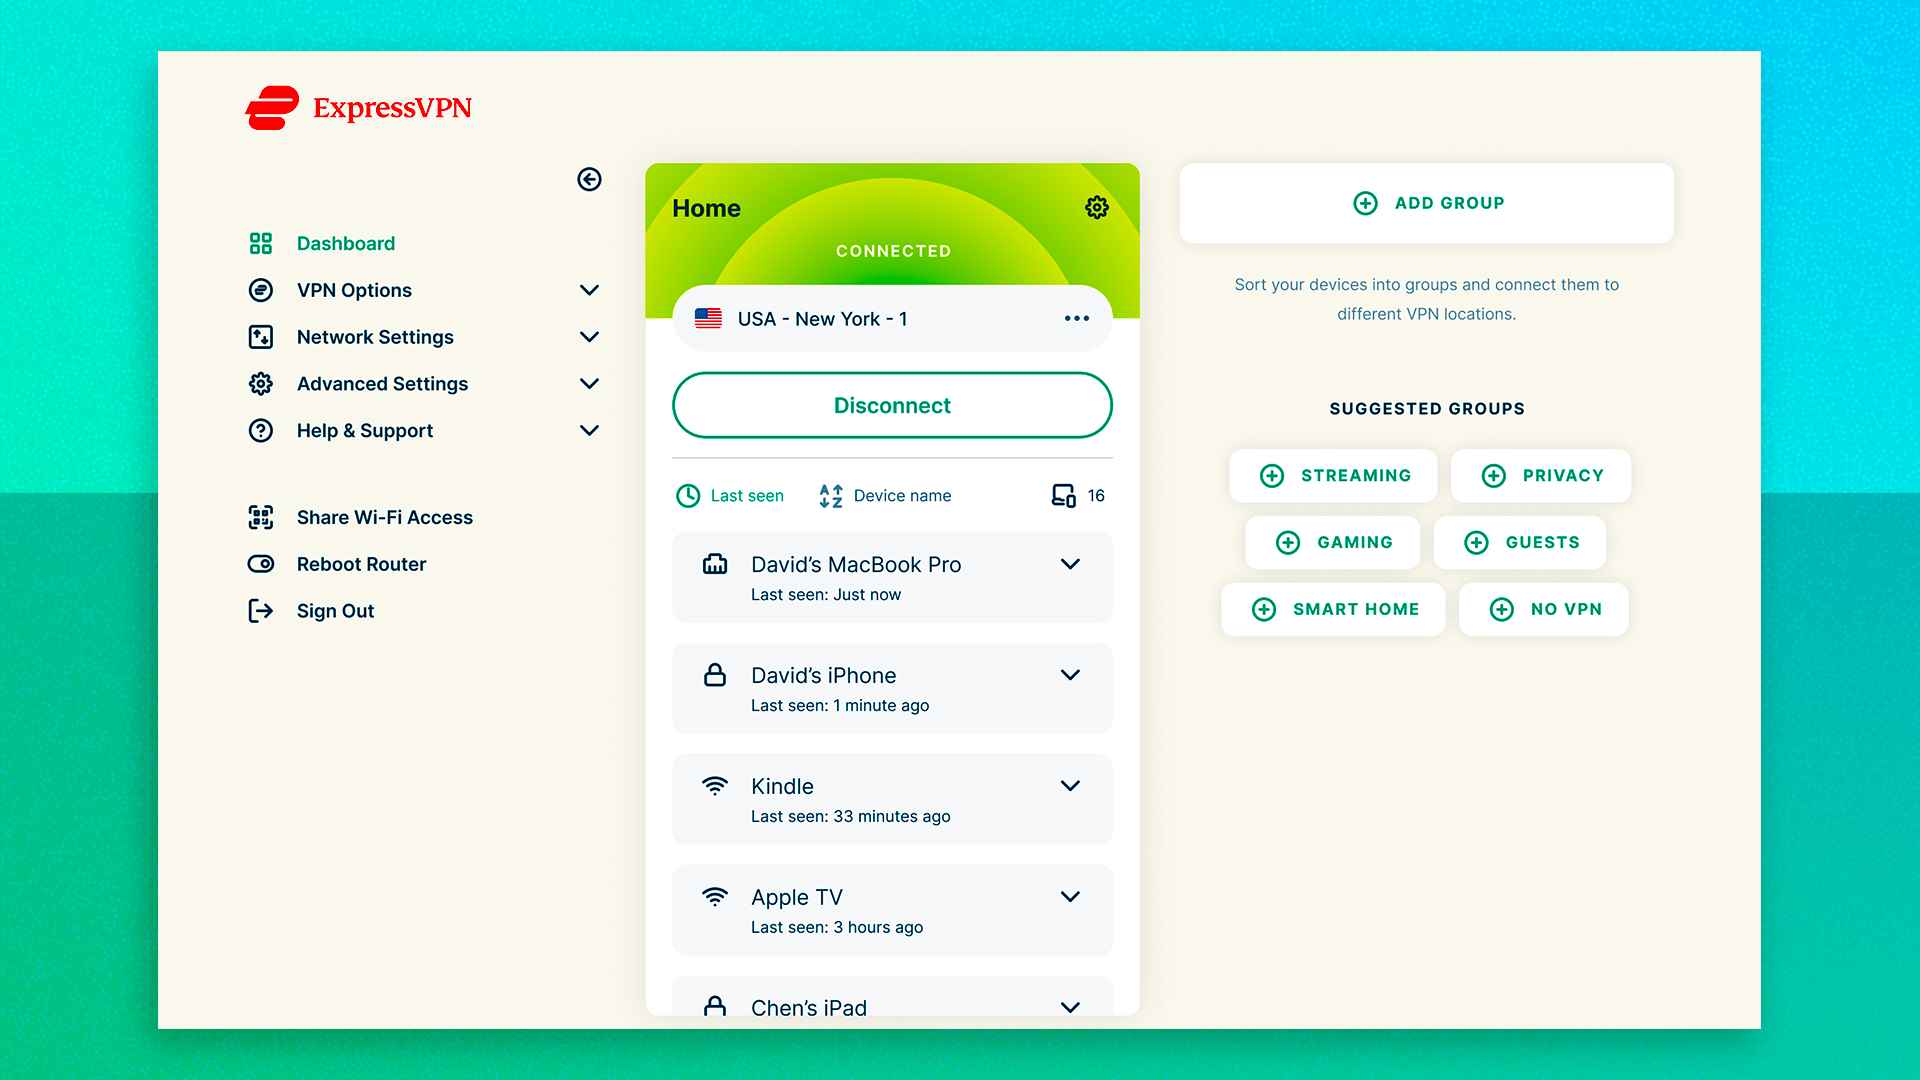Open location options three-dots menu
Screen dimensions: 1920x1080
click(1077, 318)
